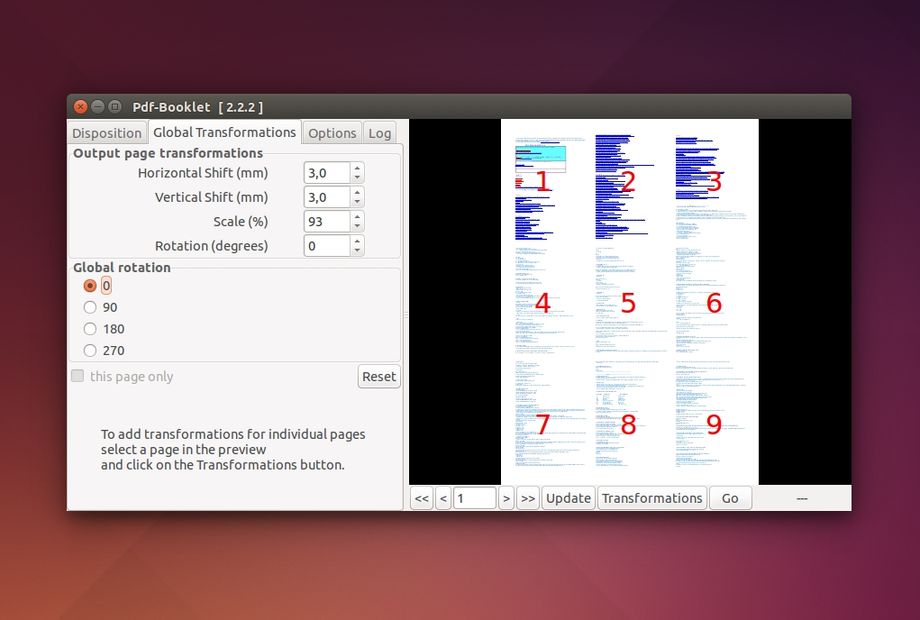Click the Reset button
Viewport: 920px width, 620px height.
point(379,377)
